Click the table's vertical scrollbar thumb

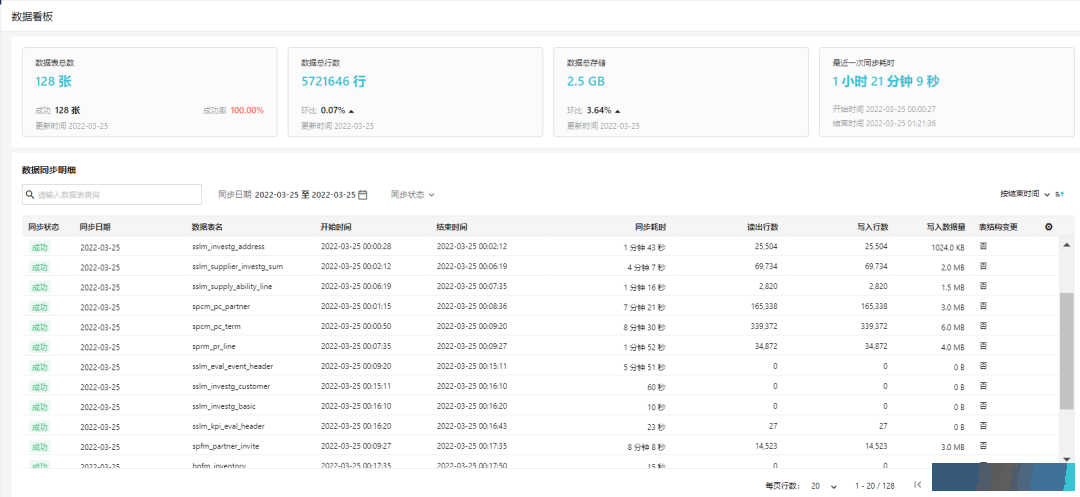[1066, 351]
